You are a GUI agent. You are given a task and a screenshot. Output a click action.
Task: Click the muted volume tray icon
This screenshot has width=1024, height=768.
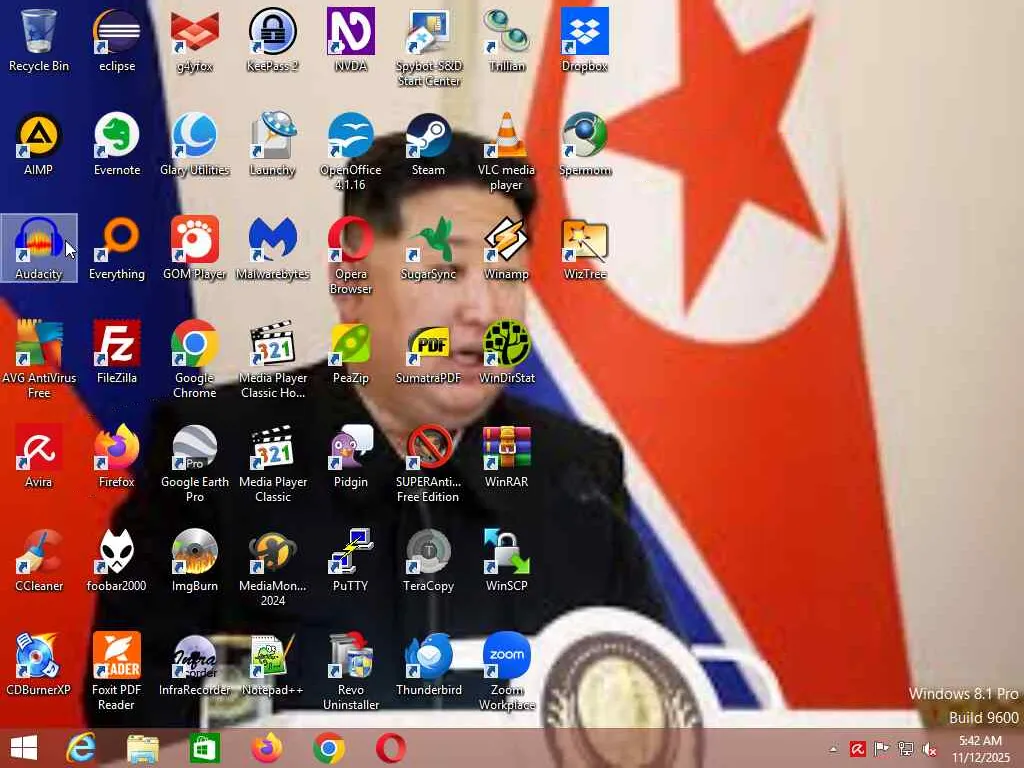coord(929,749)
